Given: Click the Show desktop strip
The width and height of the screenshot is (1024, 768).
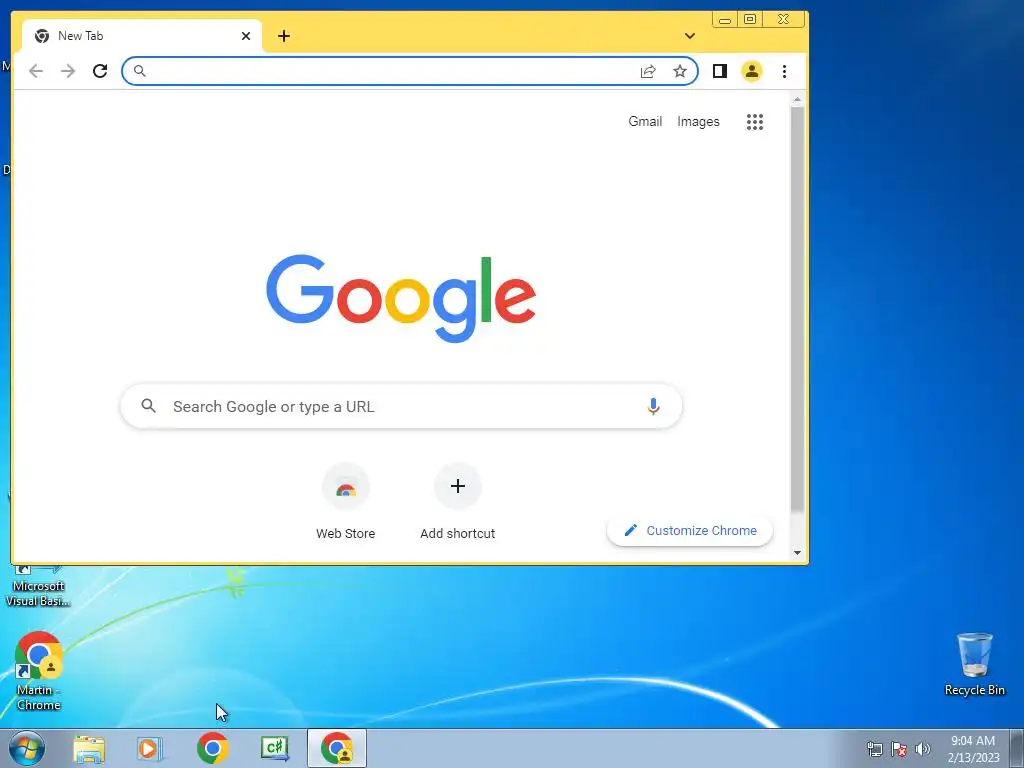Looking at the screenshot, I should coord(1017,749).
